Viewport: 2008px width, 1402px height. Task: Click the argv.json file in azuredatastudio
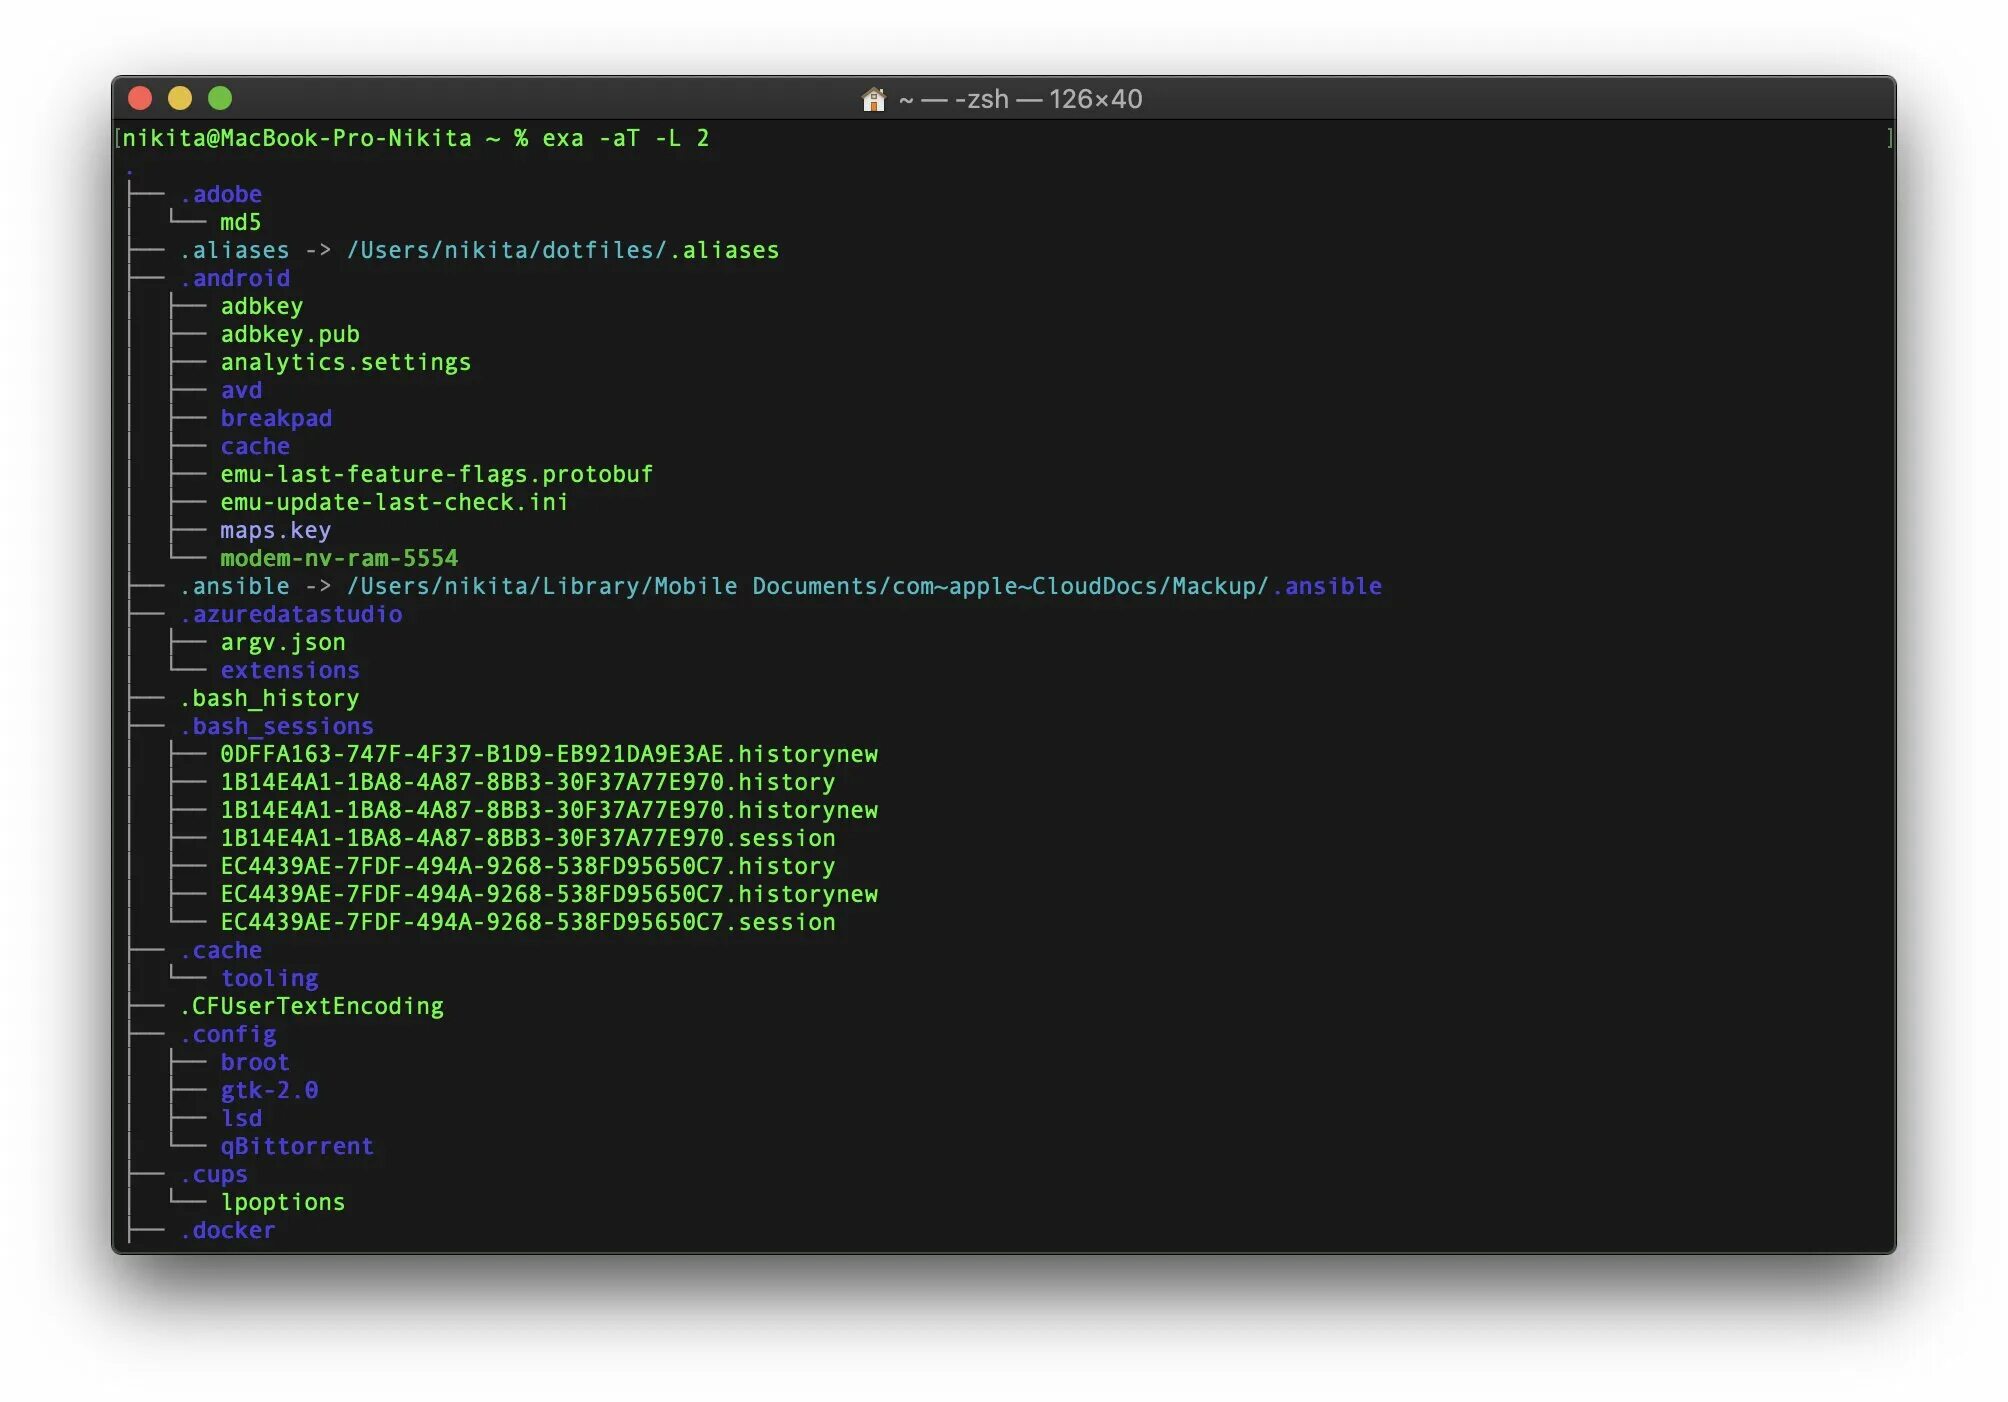283,642
